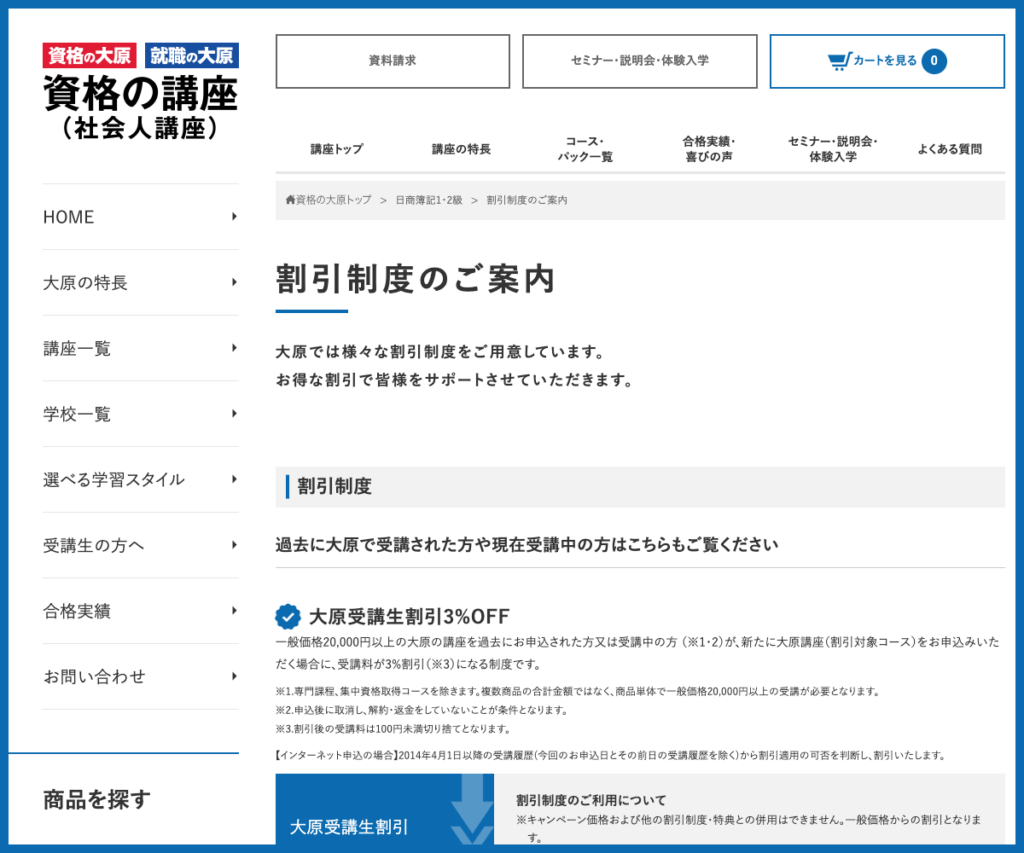Click the 割引制度 section heading
This screenshot has width=1024, height=853.
pyautogui.click(x=334, y=487)
